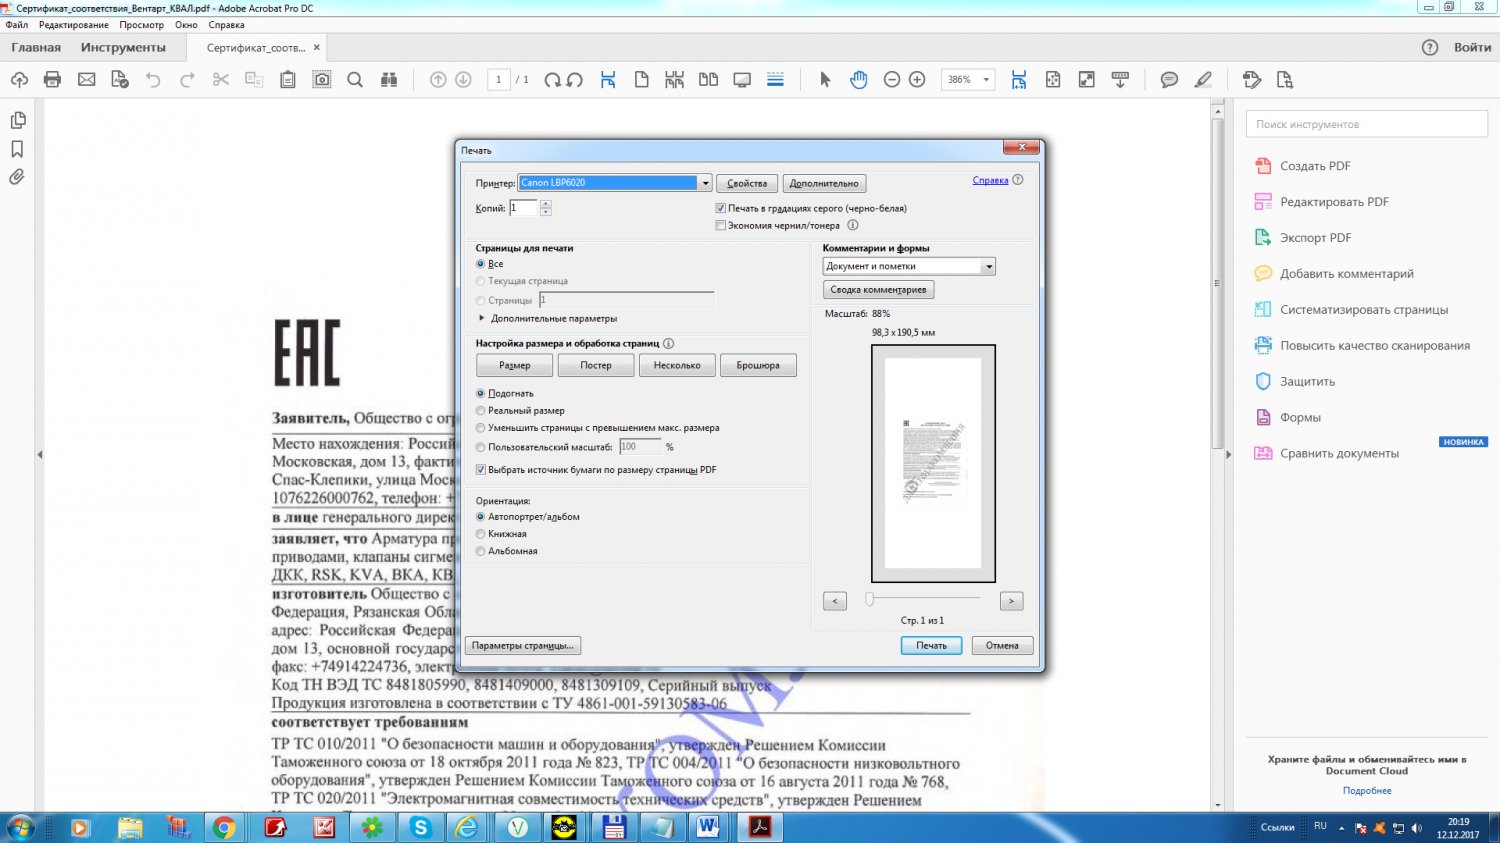The image size is (1500, 843).
Task: Open the Файл menu
Action: pos(17,25)
